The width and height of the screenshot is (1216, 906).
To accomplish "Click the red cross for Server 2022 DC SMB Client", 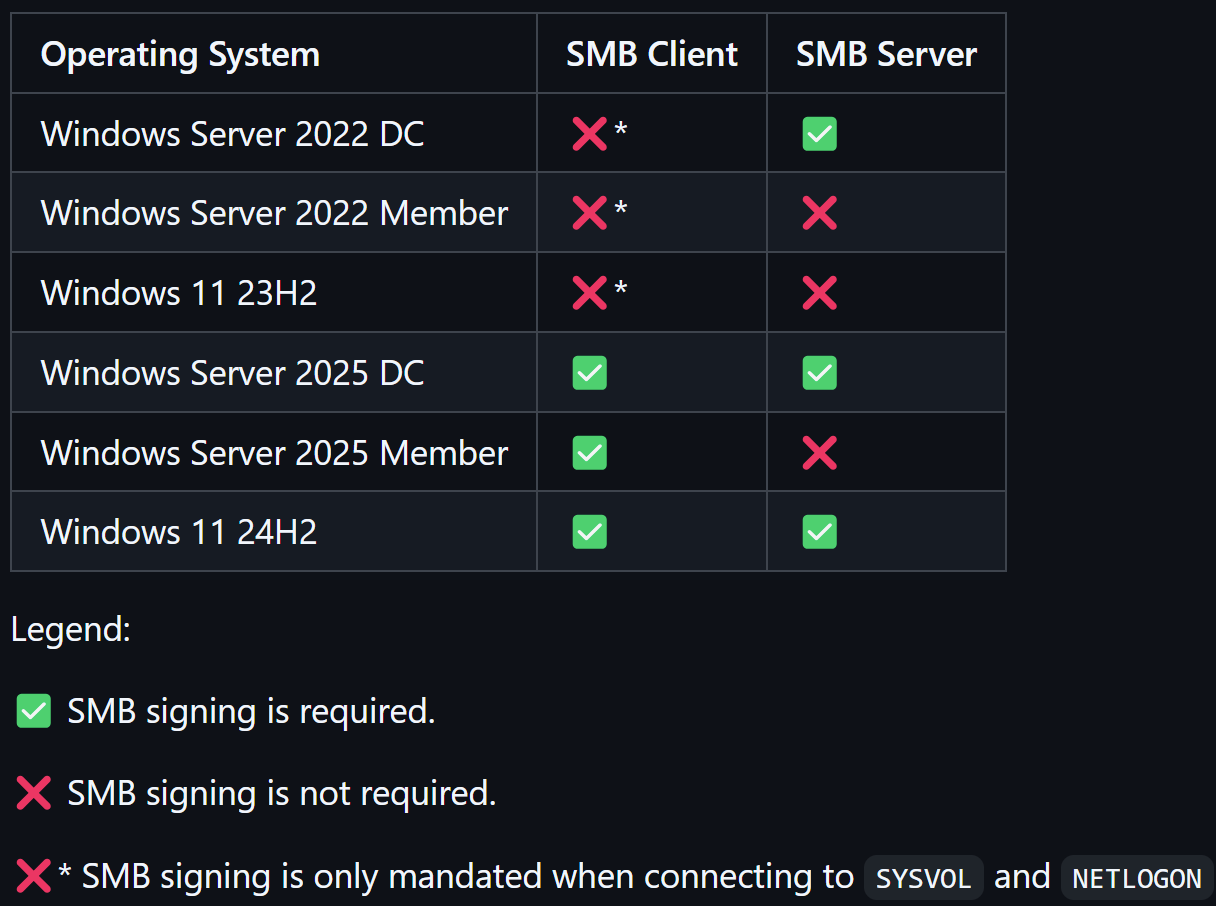I will [x=589, y=133].
